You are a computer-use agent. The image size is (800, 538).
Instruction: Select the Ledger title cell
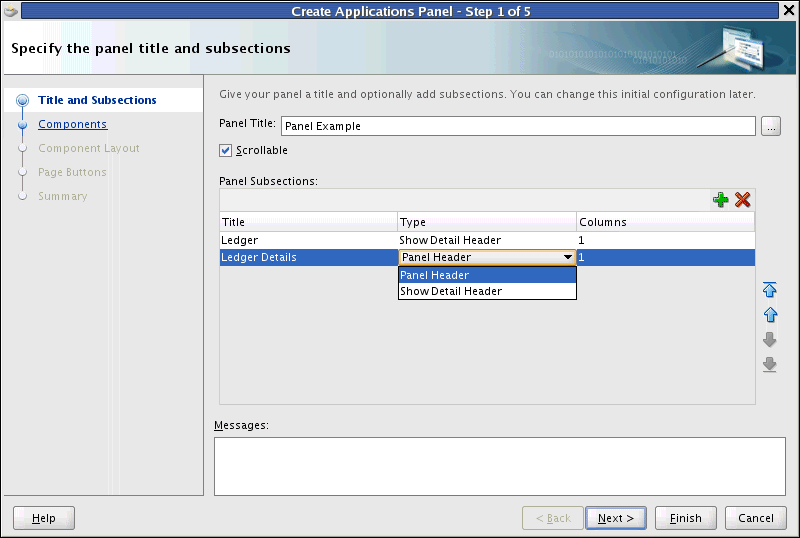coord(309,240)
